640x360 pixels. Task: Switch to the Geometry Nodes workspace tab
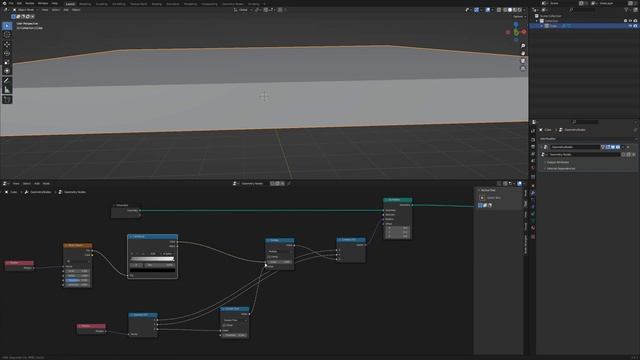click(x=232, y=4)
